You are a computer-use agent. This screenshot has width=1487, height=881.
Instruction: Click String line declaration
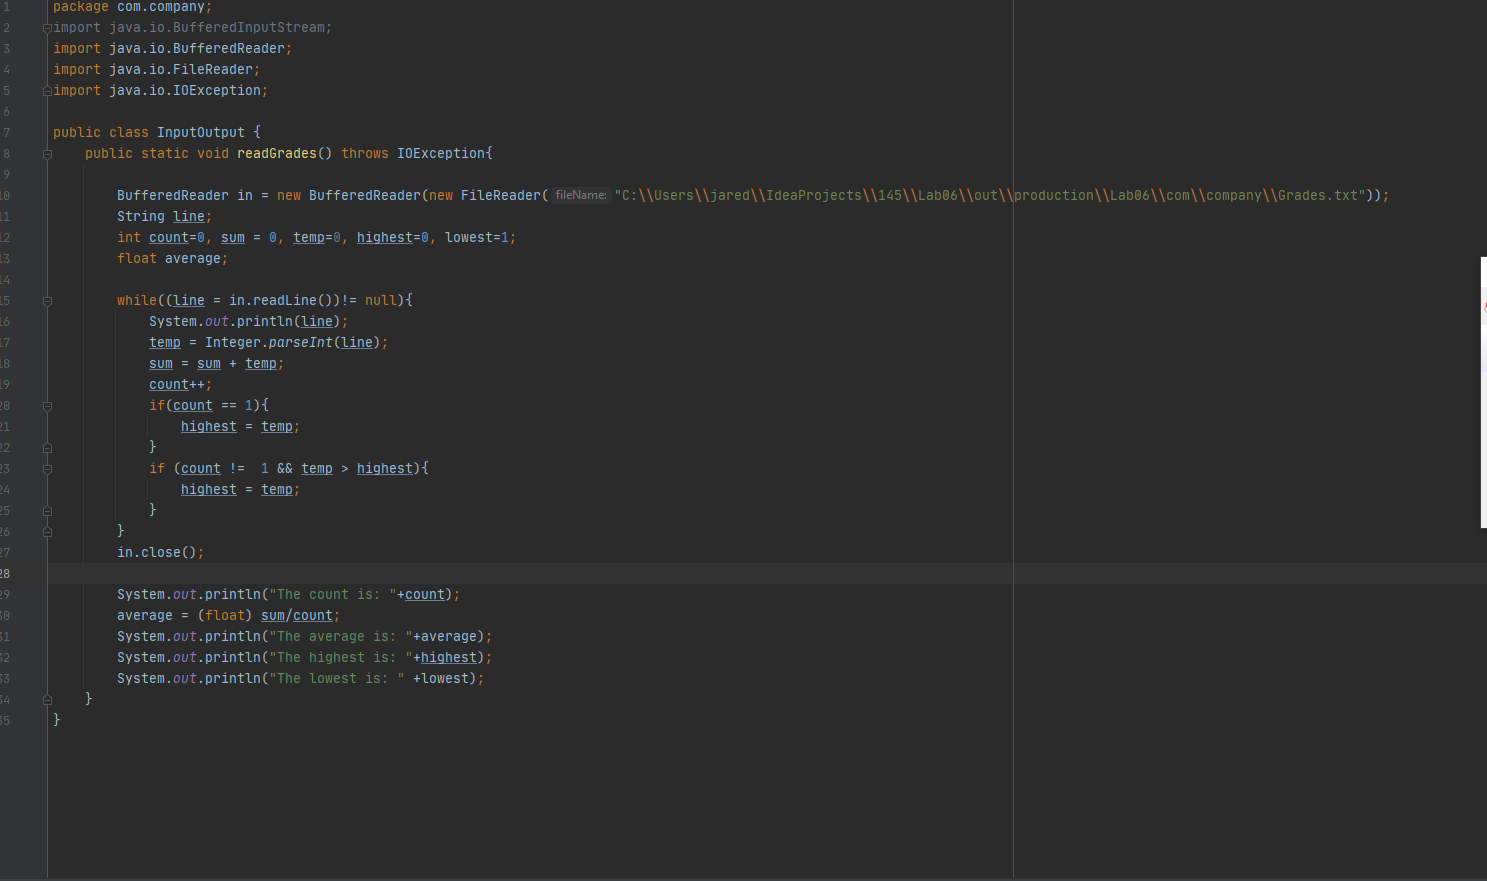pyautogui.click(x=164, y=216)
